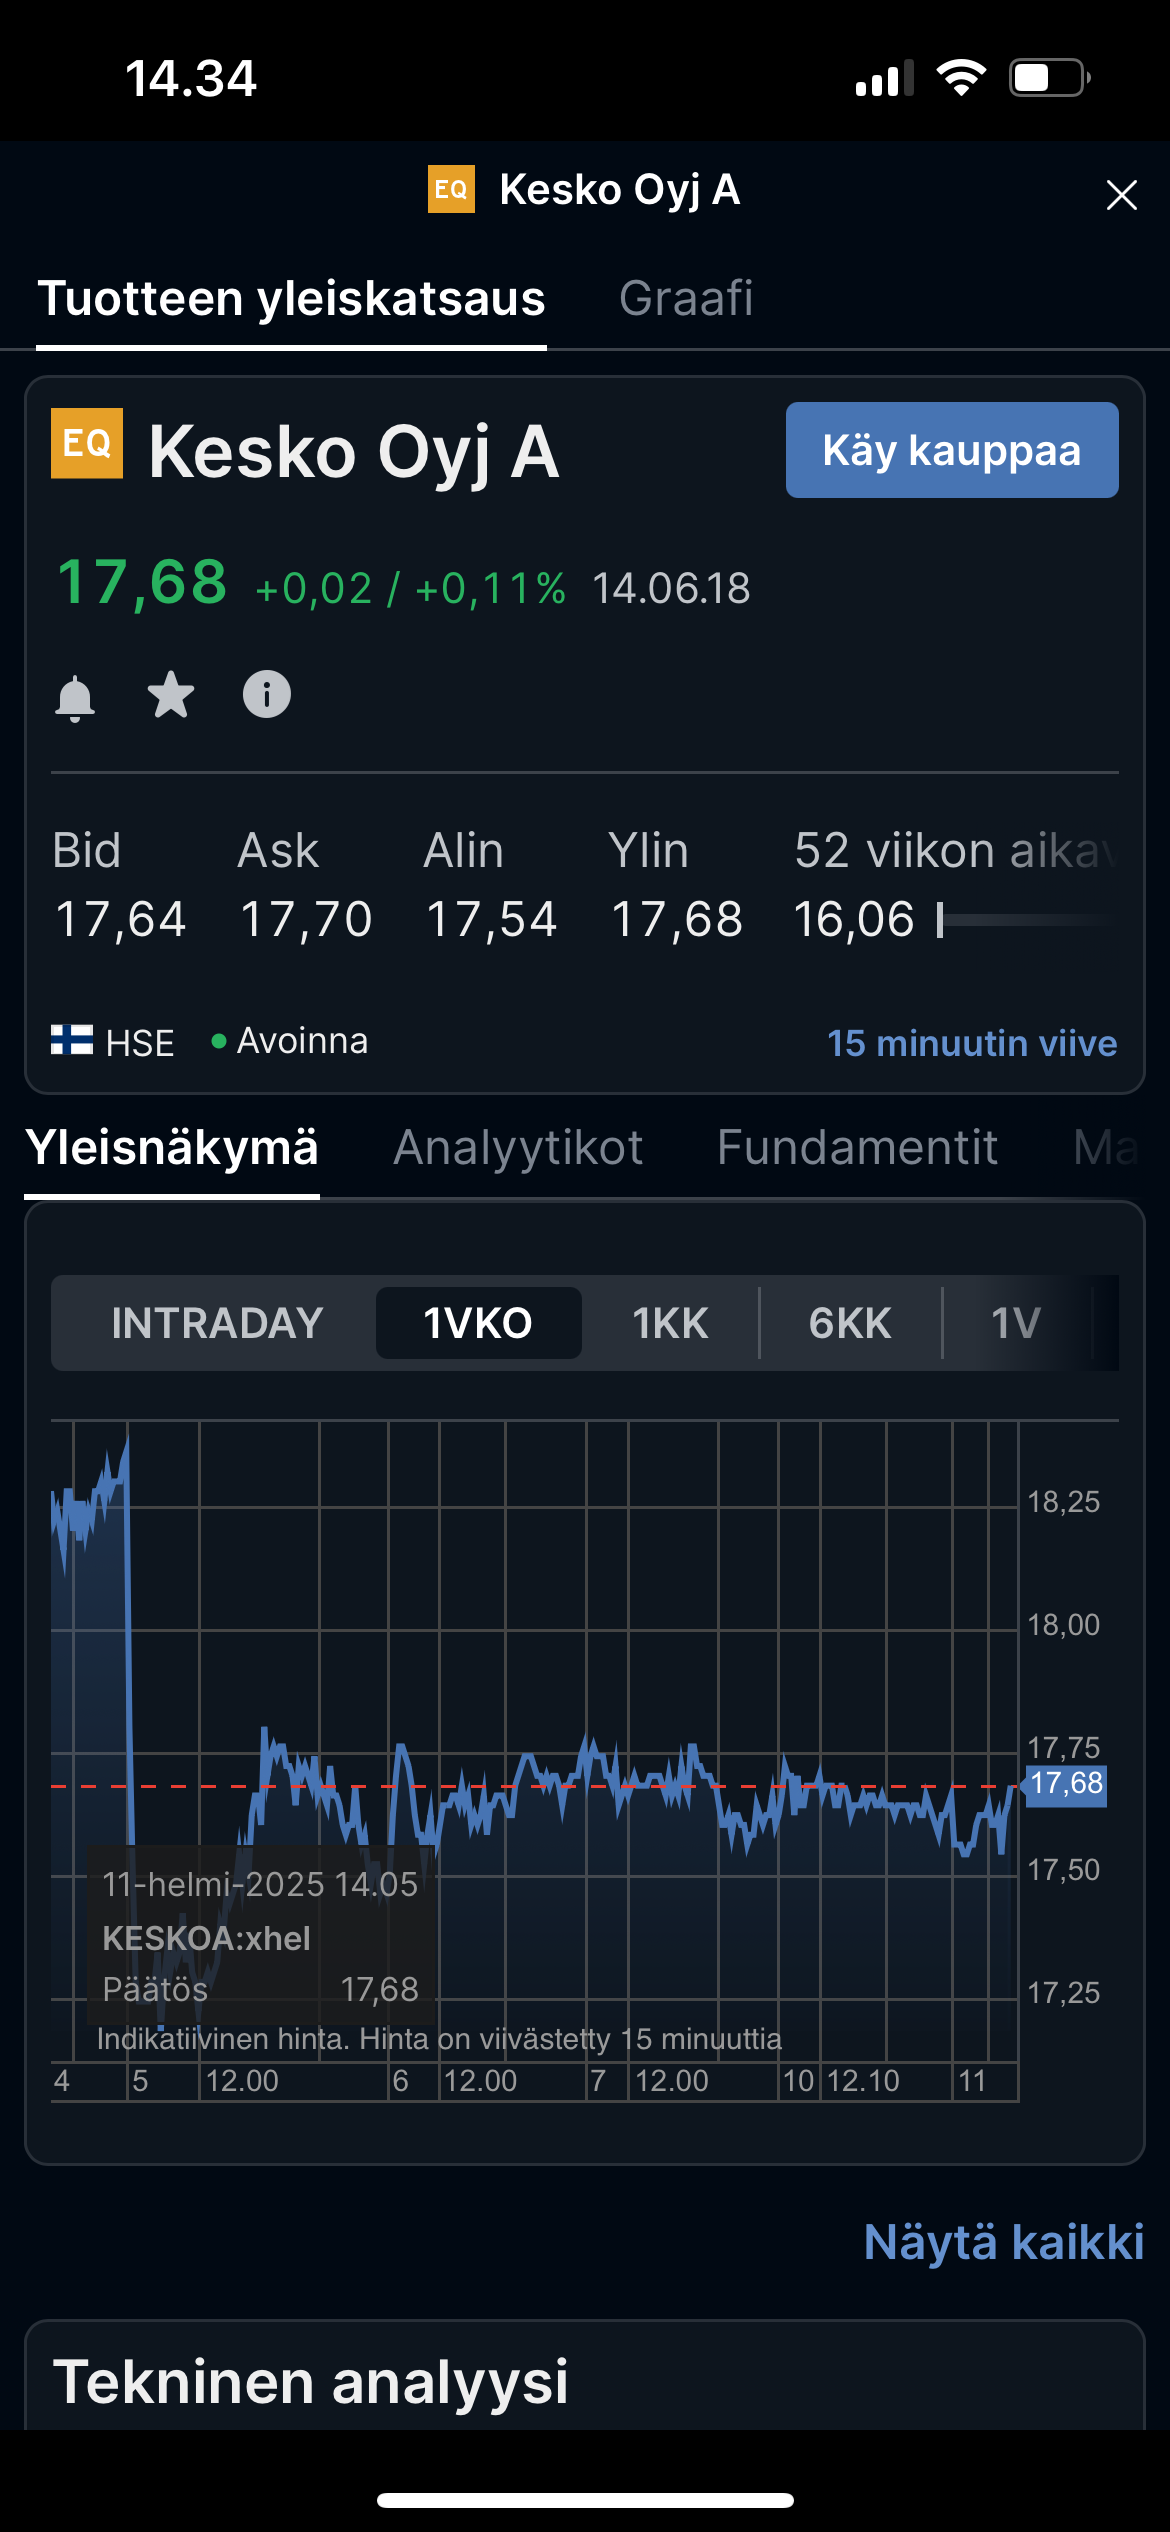This screenshot has height=2532, width=1170.
Task: Tap the cellular signal icon
Action: (885, 78)
